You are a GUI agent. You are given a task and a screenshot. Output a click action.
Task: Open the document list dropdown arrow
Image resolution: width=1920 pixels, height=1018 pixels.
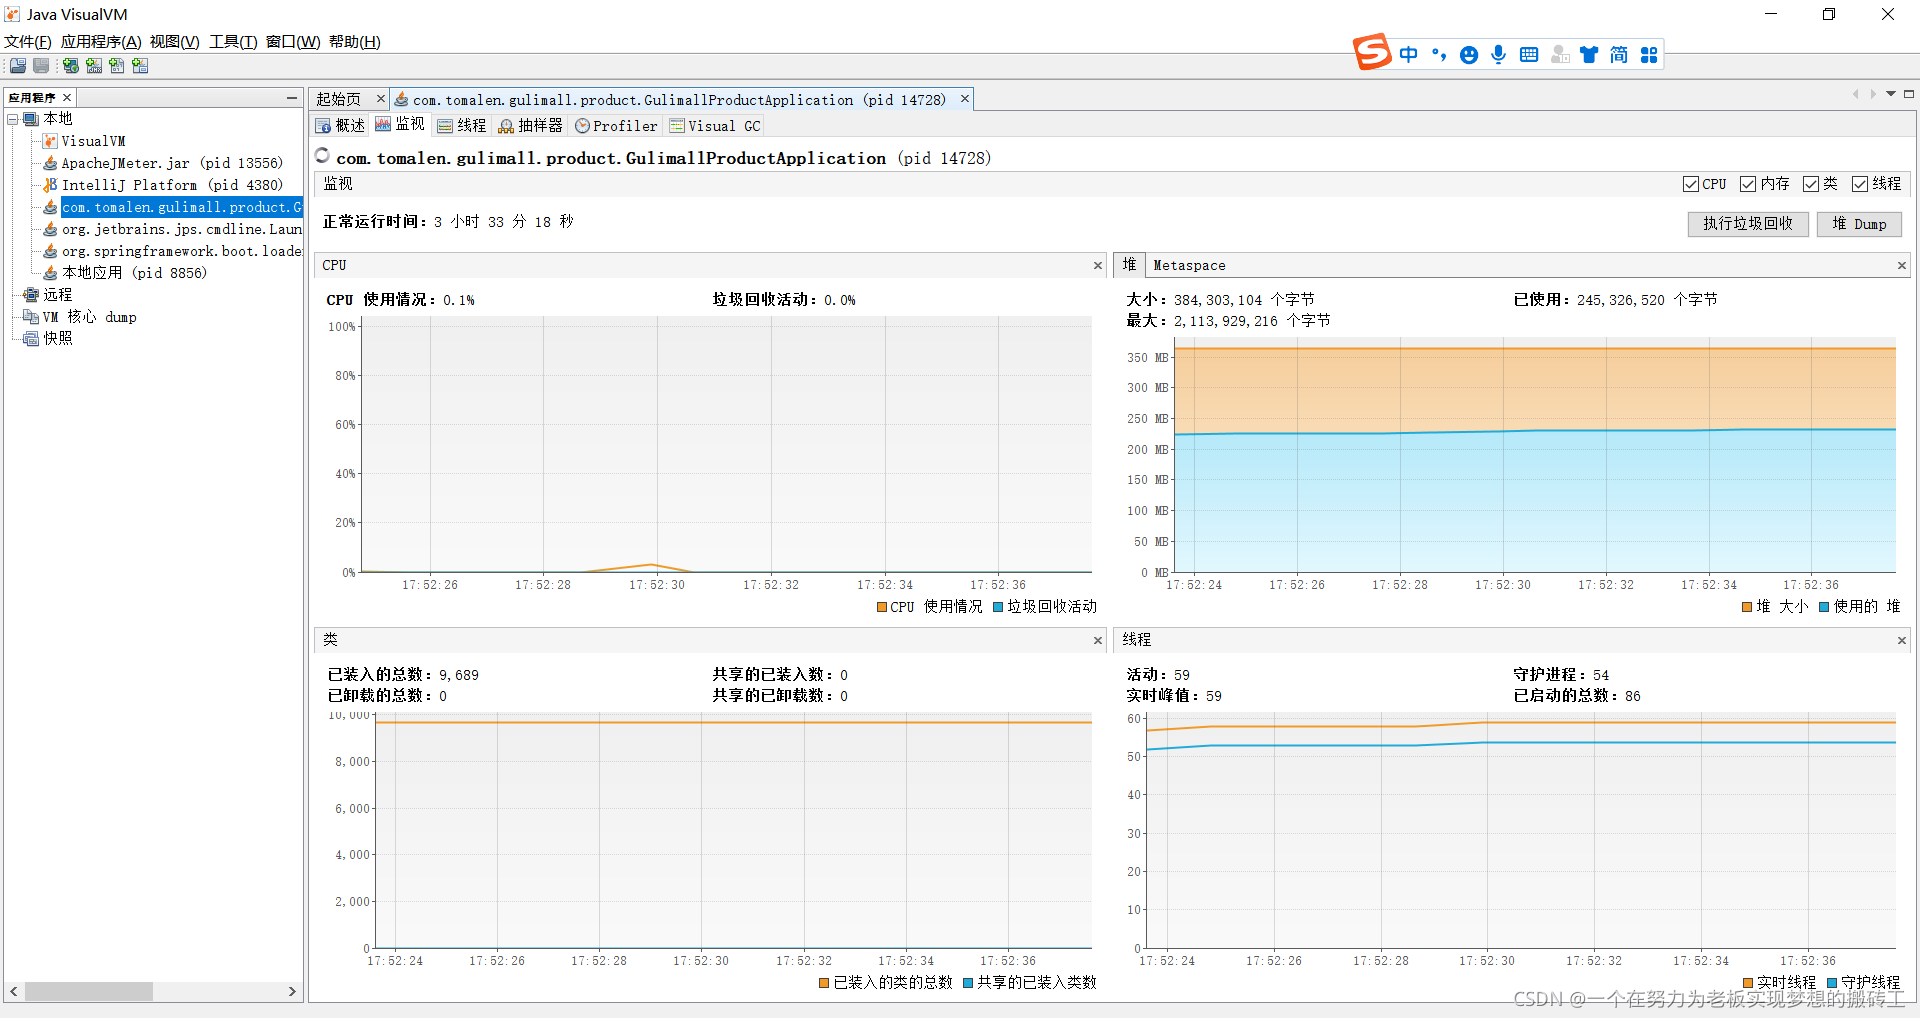(1891, 94)
